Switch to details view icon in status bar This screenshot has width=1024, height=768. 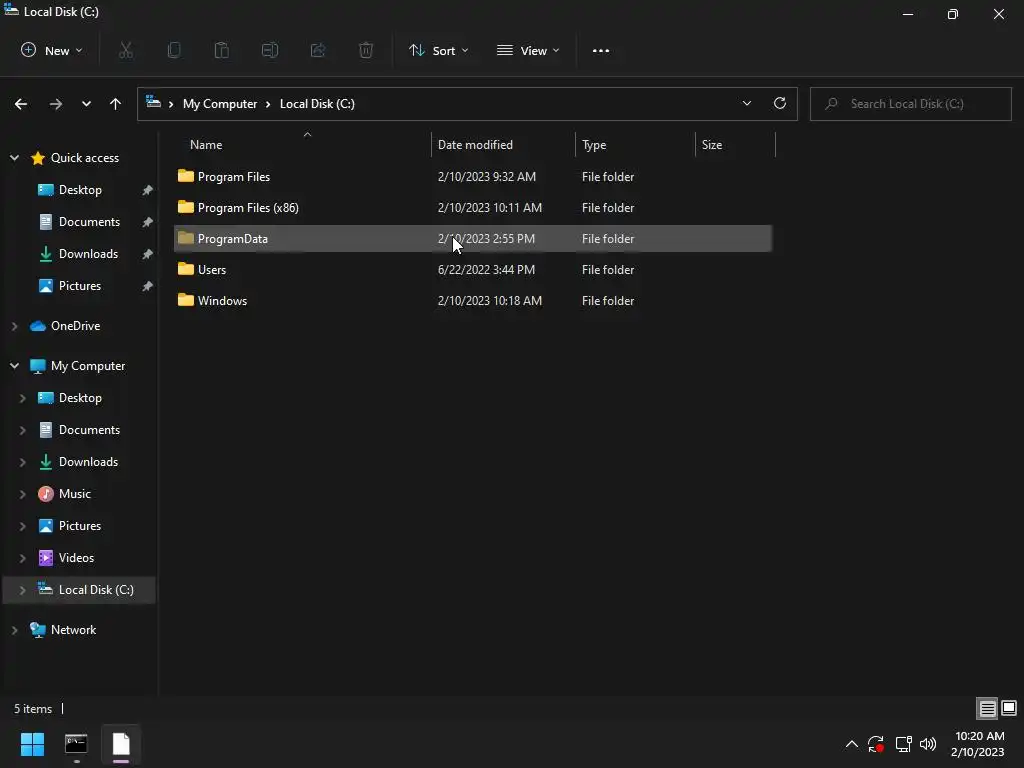[x=987, y=709]
